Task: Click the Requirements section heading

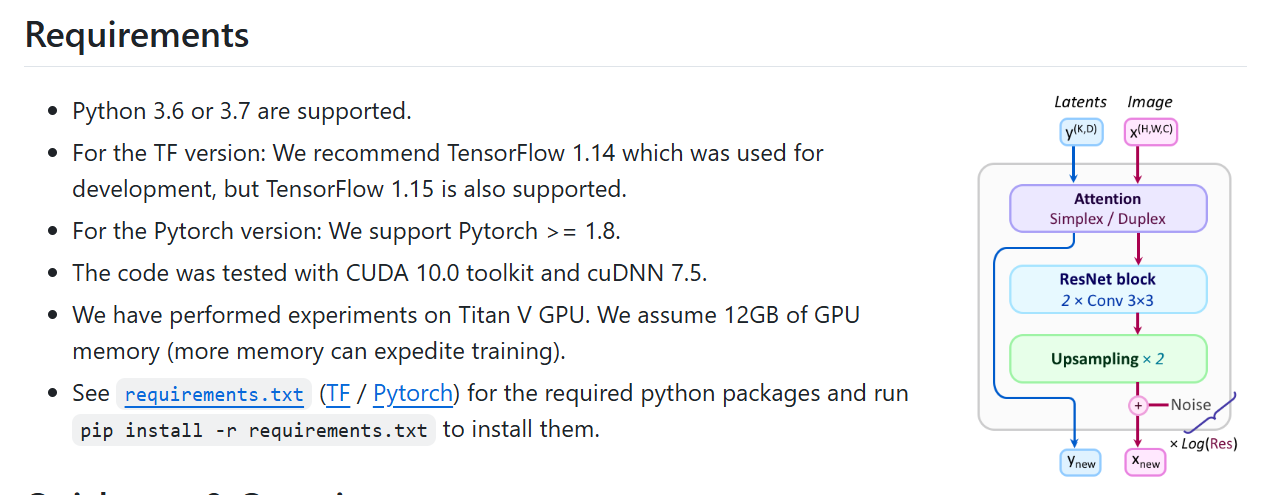Action: (x=137, y=35)
